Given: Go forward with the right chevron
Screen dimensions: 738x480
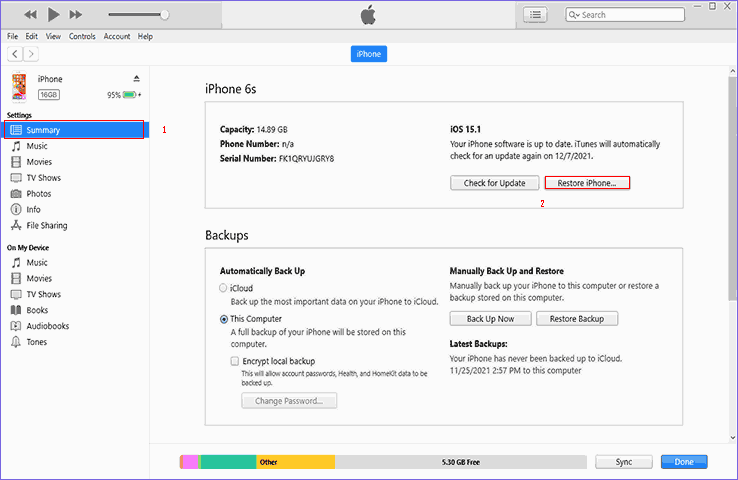Looking at the screenshot, I should (x=31, y=54).
